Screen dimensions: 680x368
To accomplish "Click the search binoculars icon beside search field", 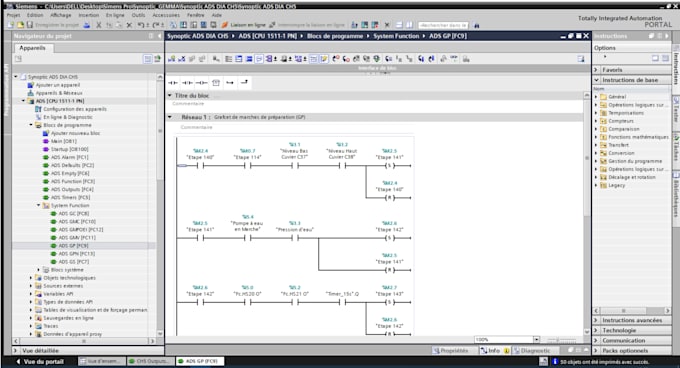I will 477,25.
